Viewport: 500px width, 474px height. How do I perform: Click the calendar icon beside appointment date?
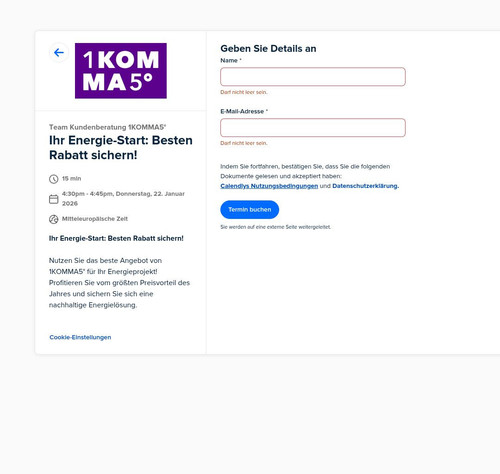(54, 199)
